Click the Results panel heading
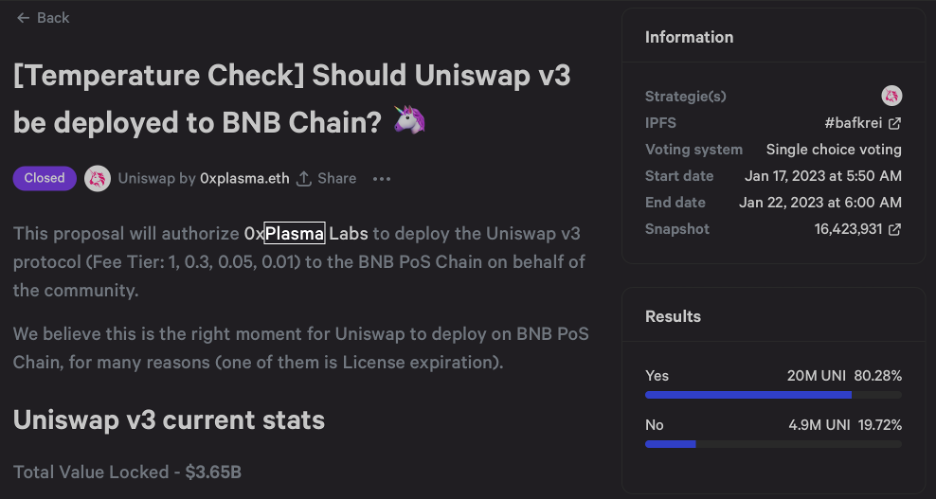 (x=673, y=316)
